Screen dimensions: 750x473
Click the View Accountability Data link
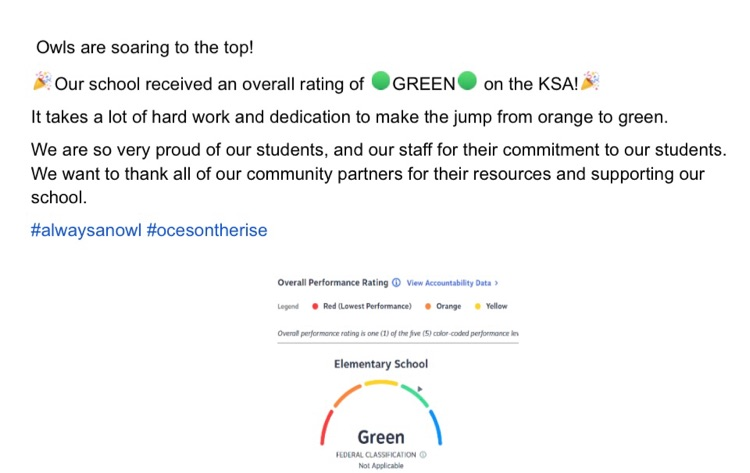click(452, 283)
